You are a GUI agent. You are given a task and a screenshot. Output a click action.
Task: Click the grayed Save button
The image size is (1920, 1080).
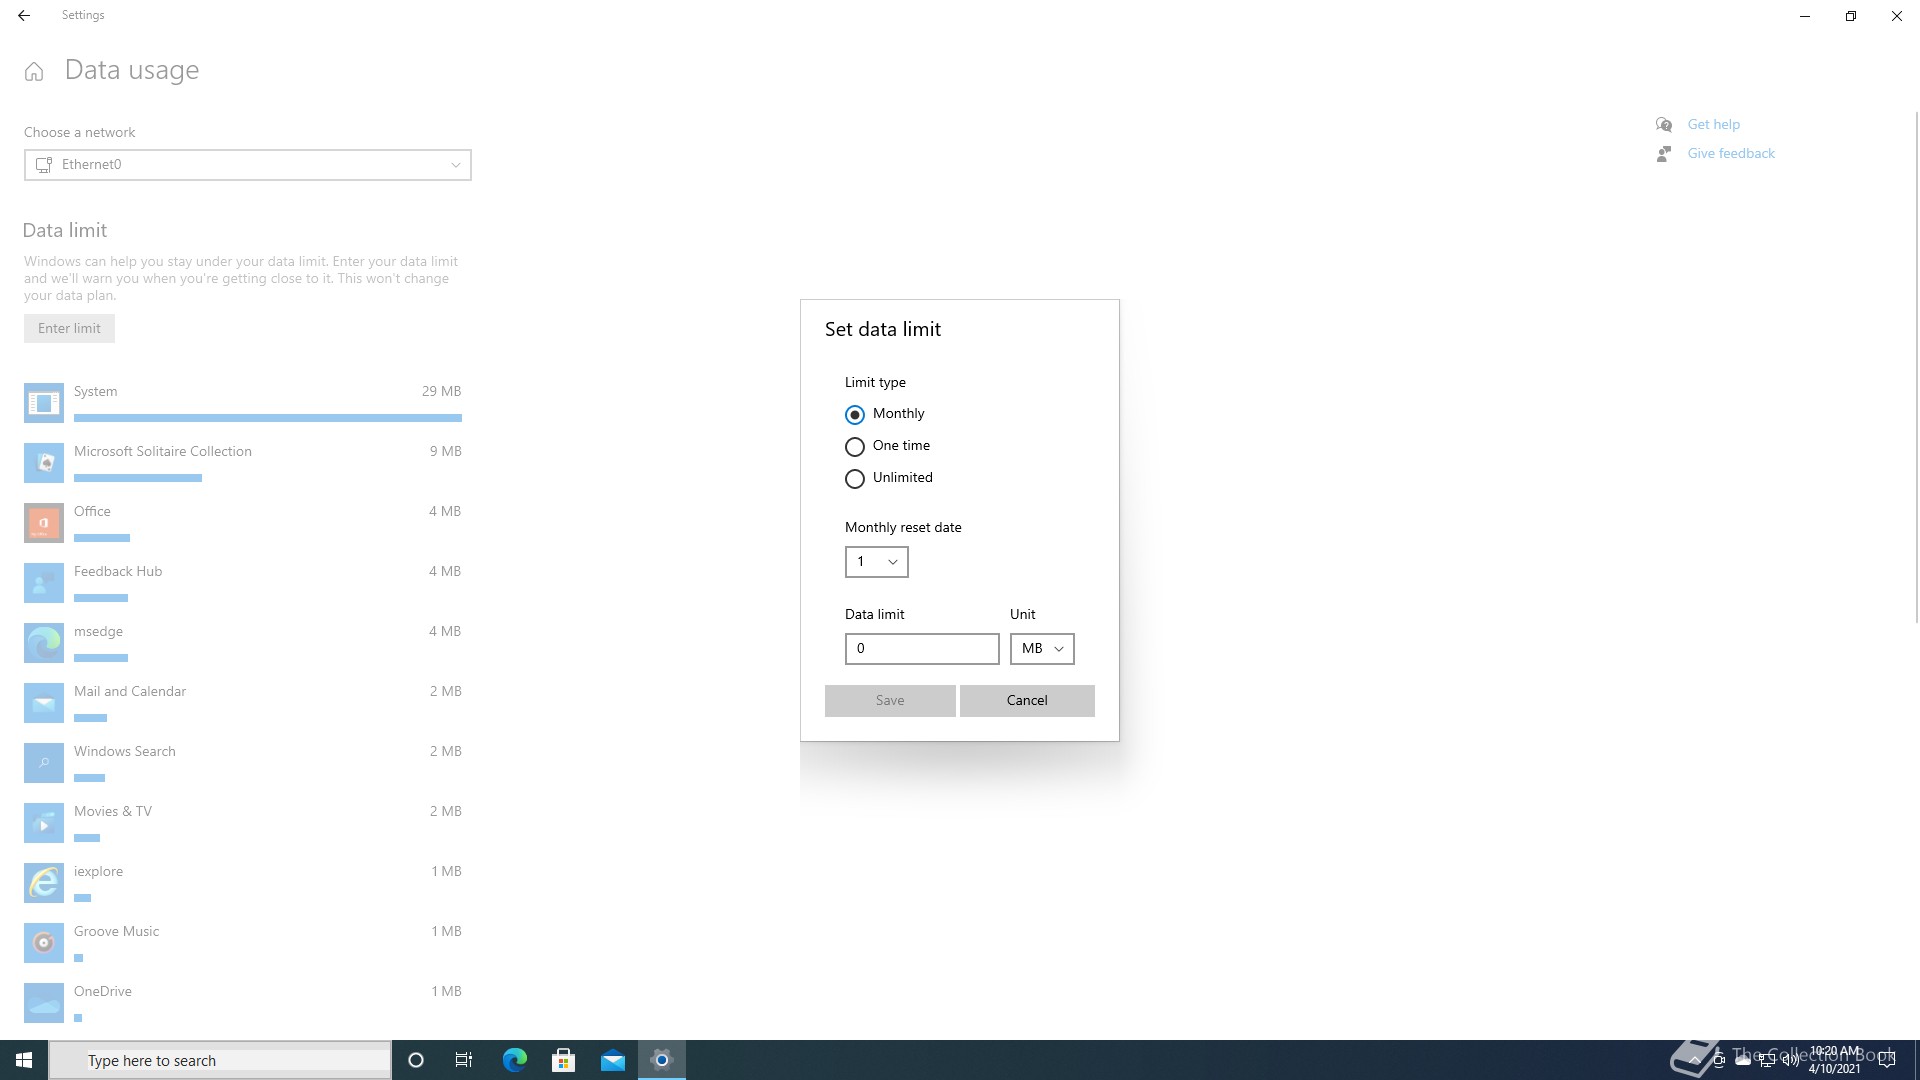(890, 701)
